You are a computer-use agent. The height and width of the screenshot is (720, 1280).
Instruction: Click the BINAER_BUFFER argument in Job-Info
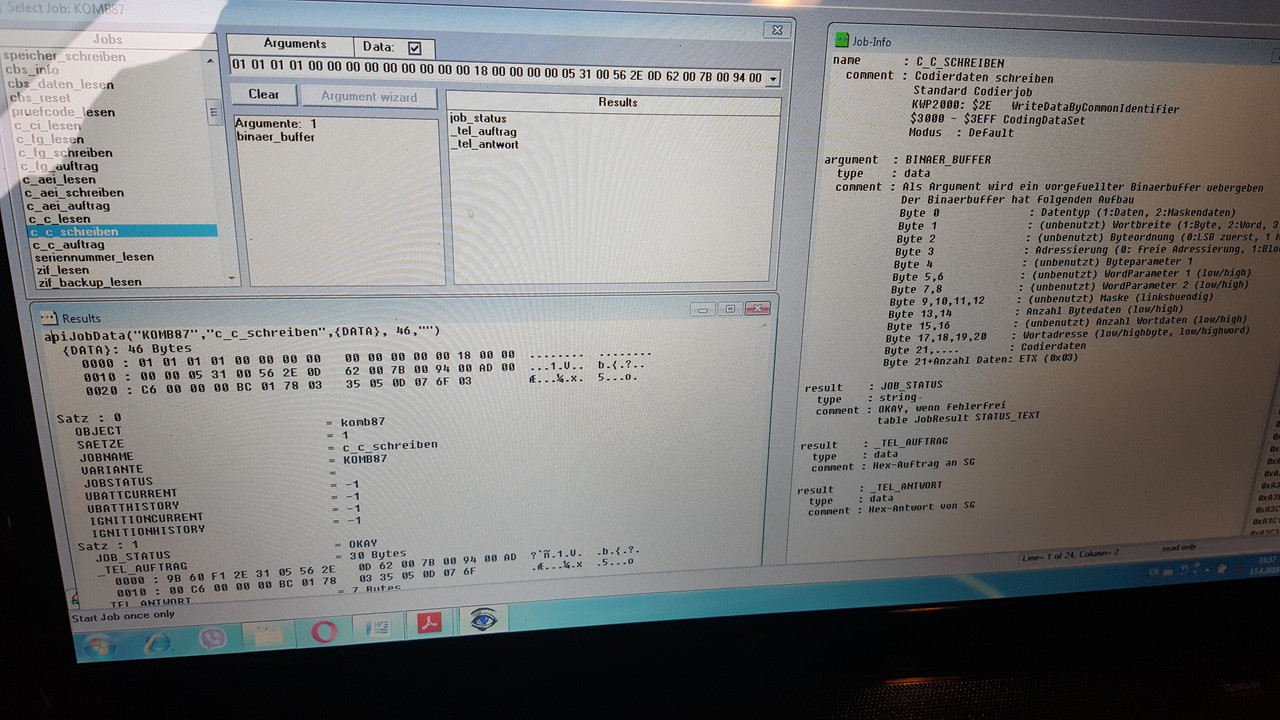948,159
